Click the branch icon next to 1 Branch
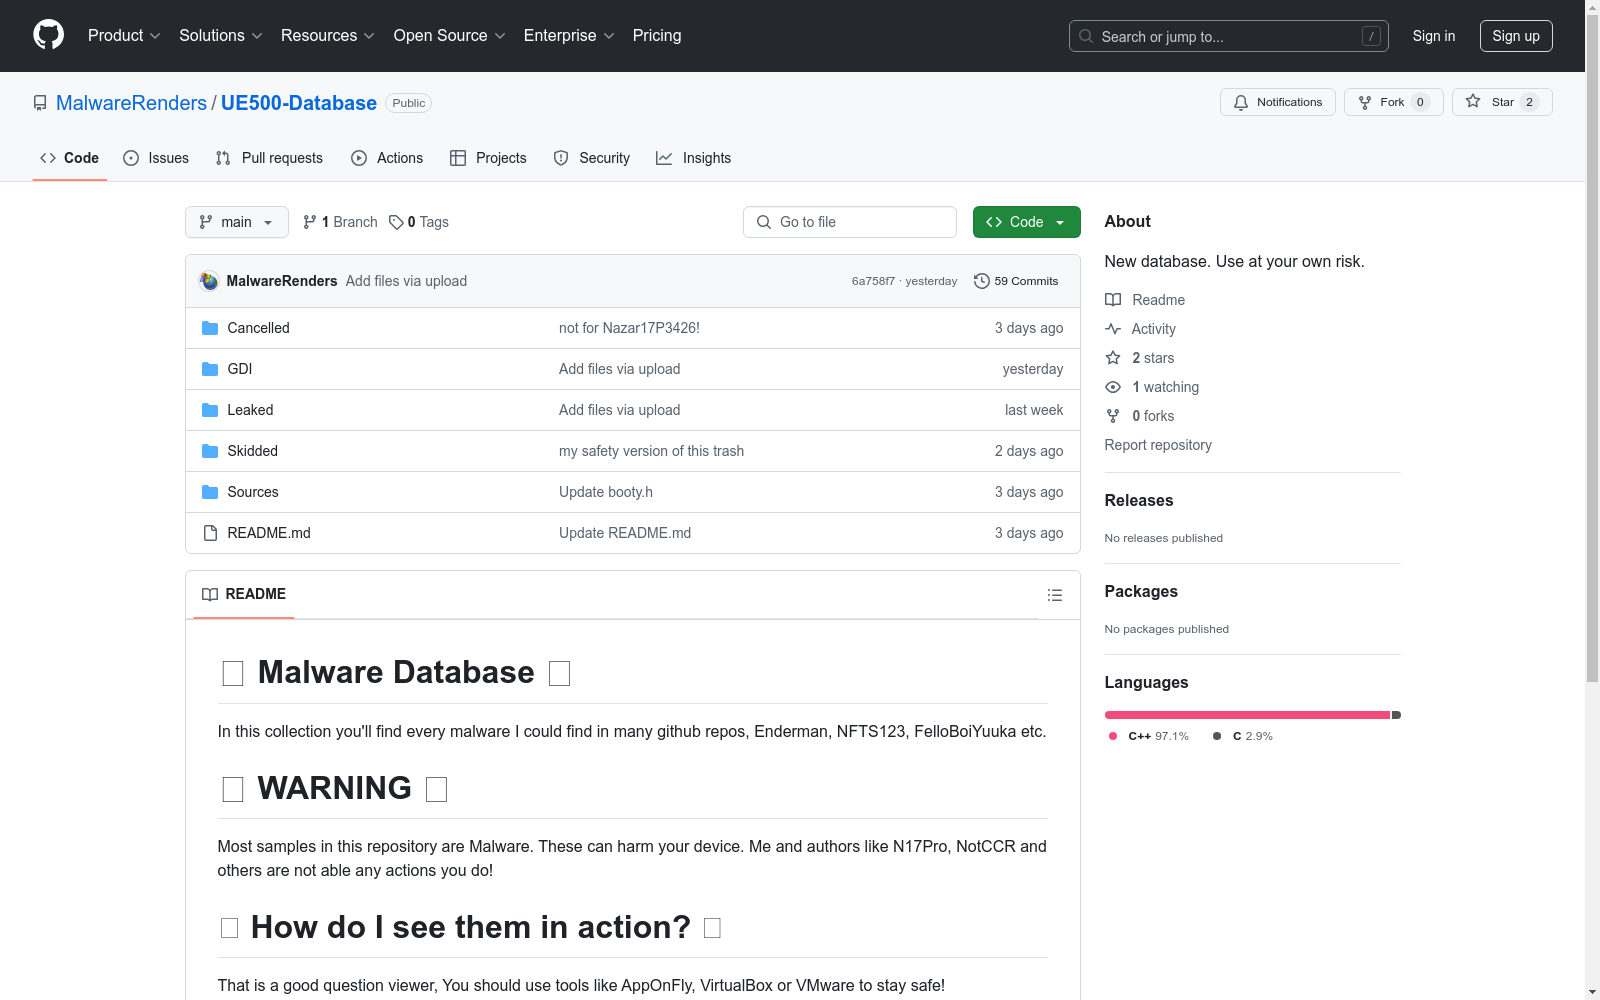The height and width of the screenshot is (1000, 1600). (310, 222)
